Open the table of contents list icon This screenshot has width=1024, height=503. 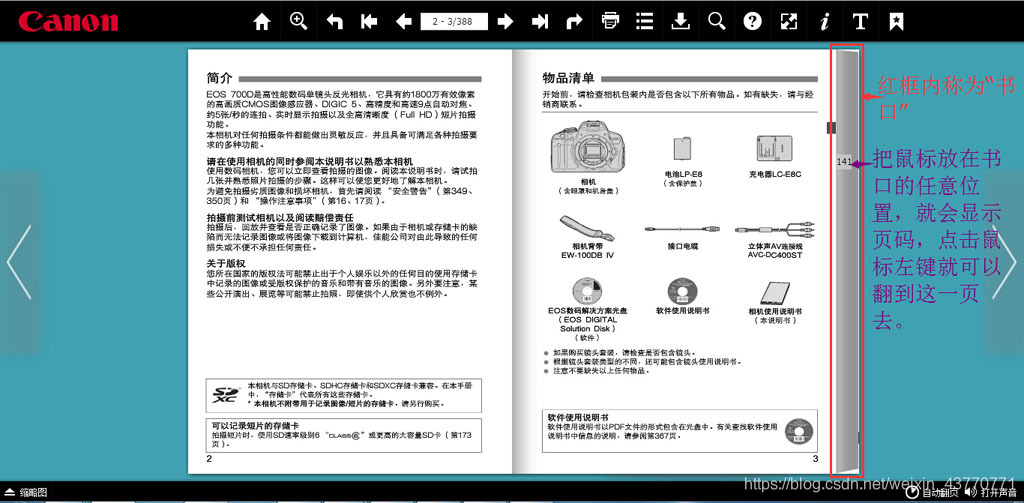point(645,21)
